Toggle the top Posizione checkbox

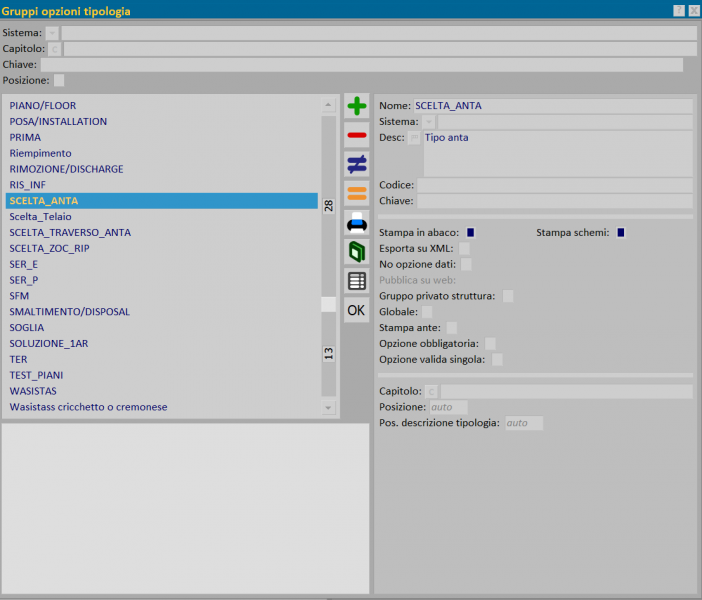[59, 81]
